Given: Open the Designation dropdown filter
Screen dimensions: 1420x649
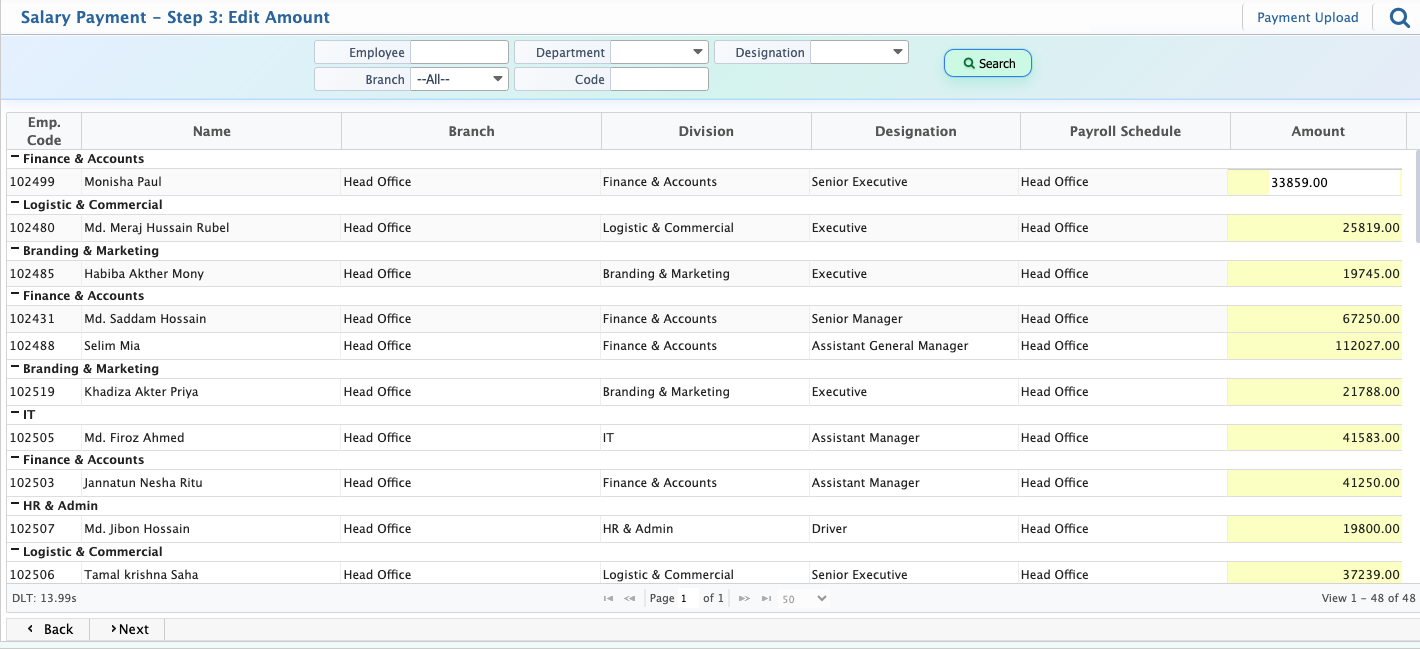Looking at the screenshot, I should click(x=859, y=52).
